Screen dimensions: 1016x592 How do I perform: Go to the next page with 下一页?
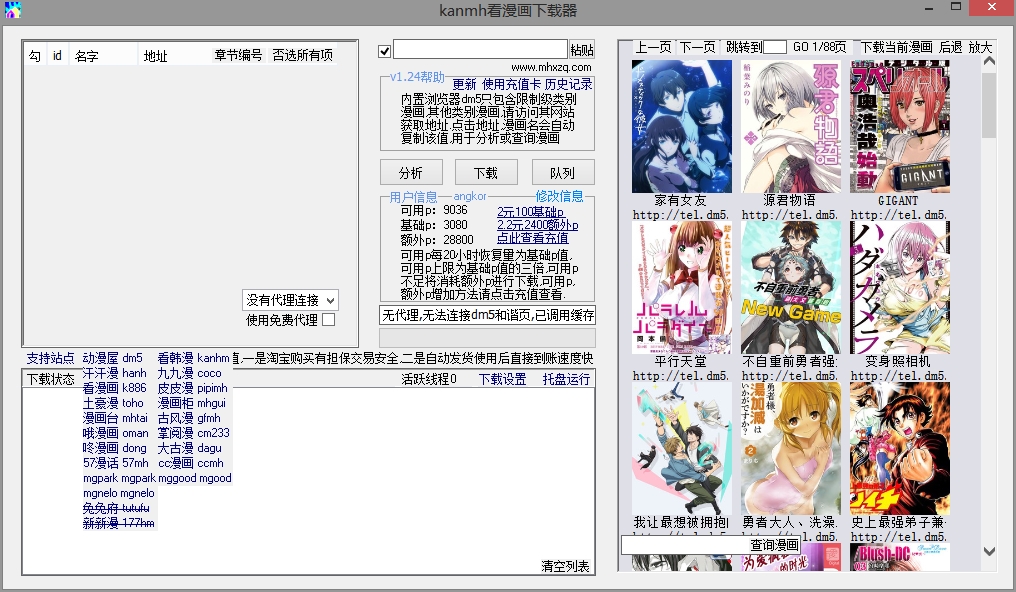coord(697,47)
